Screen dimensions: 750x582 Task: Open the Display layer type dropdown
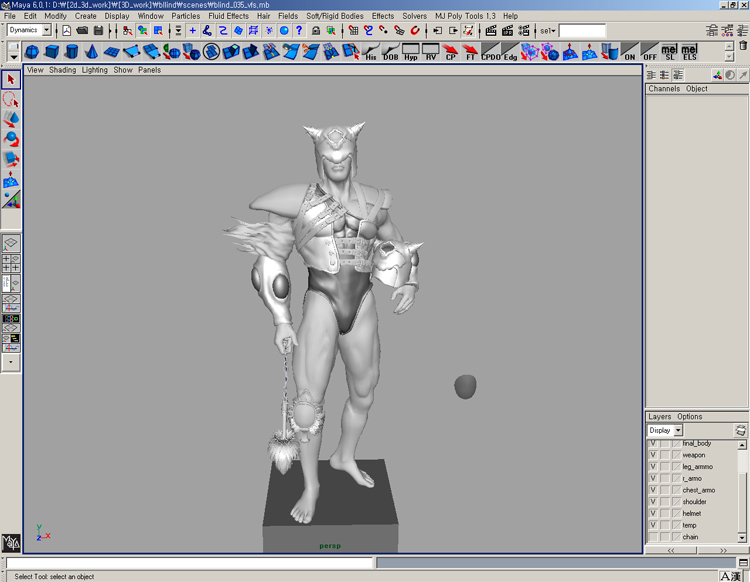[x=677, y=431]
